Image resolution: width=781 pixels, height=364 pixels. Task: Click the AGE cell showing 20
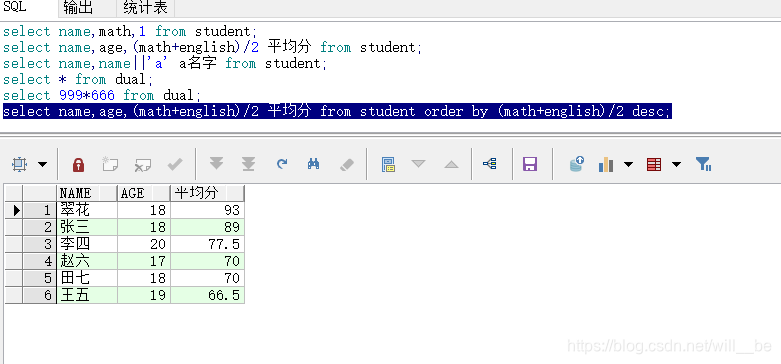[144, 244]
